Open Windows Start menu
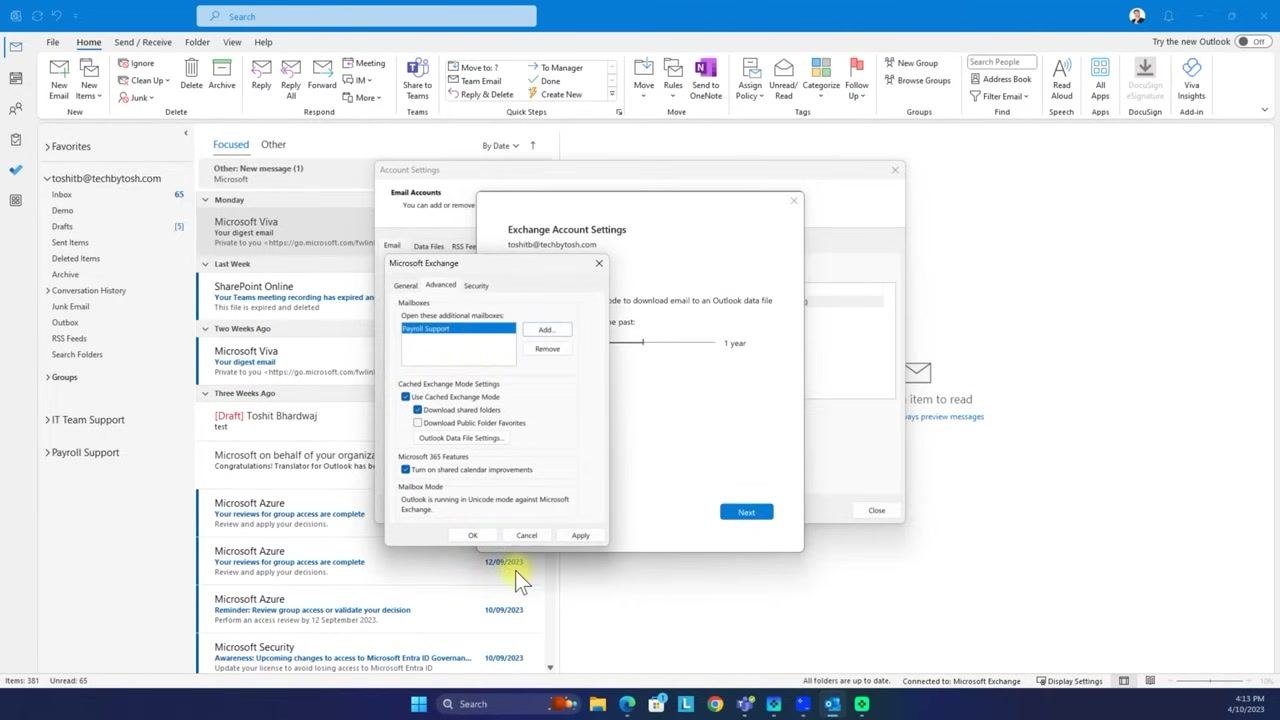This screenshot has width=1280, height=720. pyautogui.click(x=418, y=704)
